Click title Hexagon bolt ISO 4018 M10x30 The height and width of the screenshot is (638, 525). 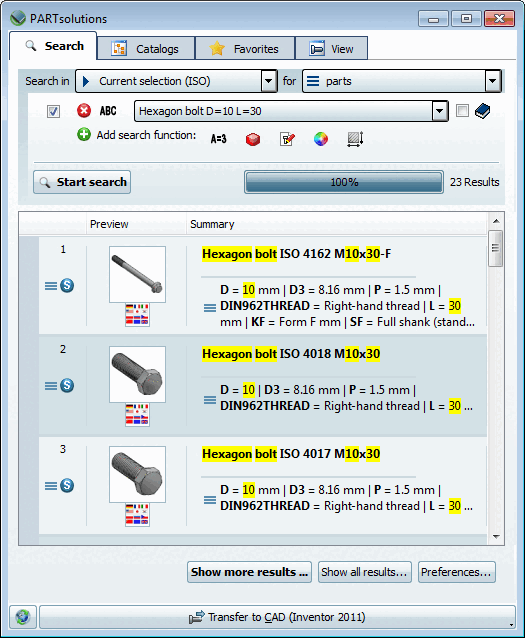(291, 354)
